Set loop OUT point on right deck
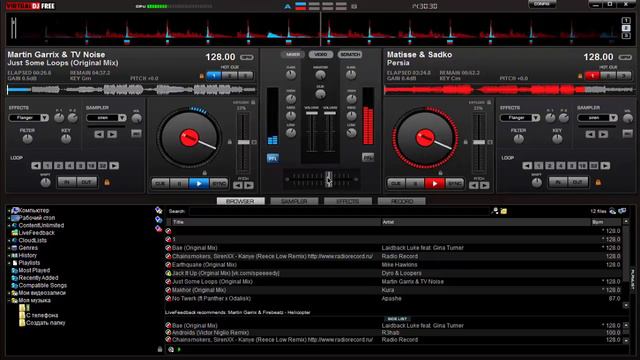This screenshot has height=360, width=640. point(578,182)
